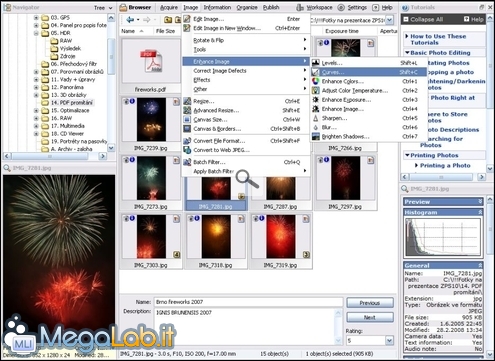The image size is (495, 361).
Task: Click the Edit Image pencil icon
Action: point(187,19)
